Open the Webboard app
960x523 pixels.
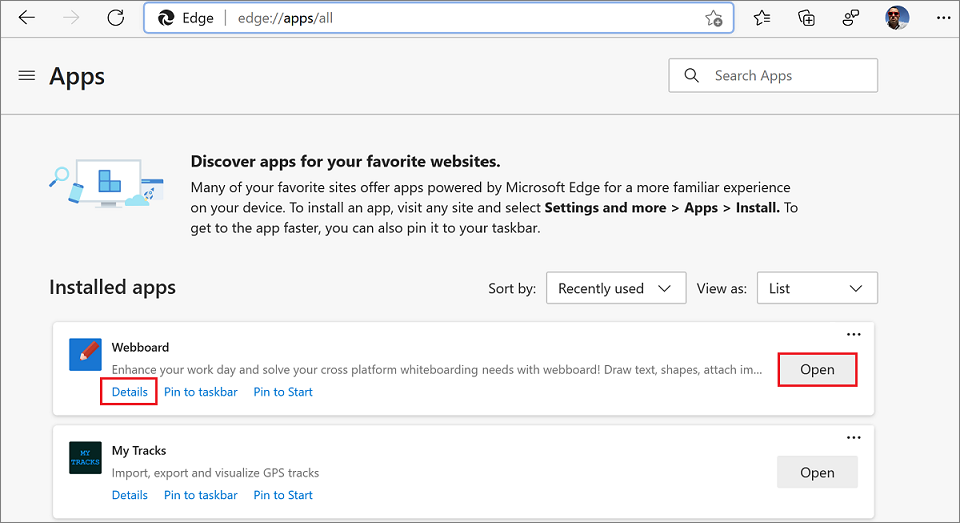pos(817,369)
